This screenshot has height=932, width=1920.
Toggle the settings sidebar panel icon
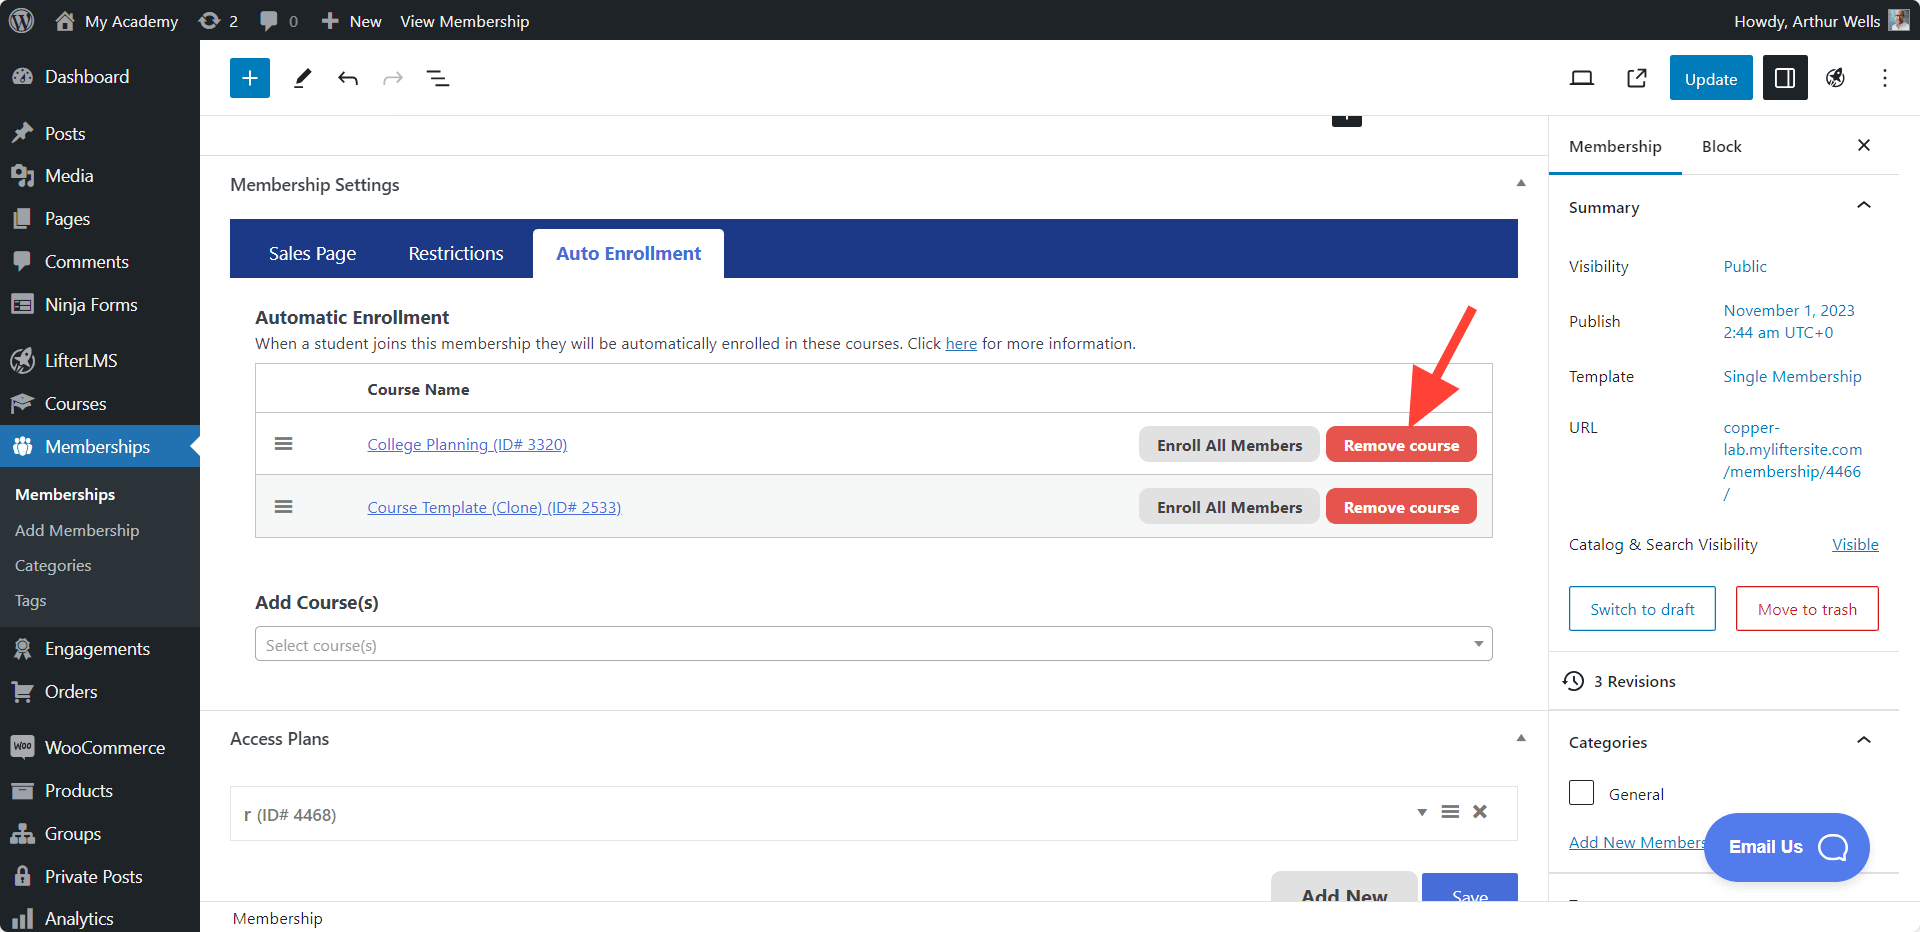click(1785, 78)
